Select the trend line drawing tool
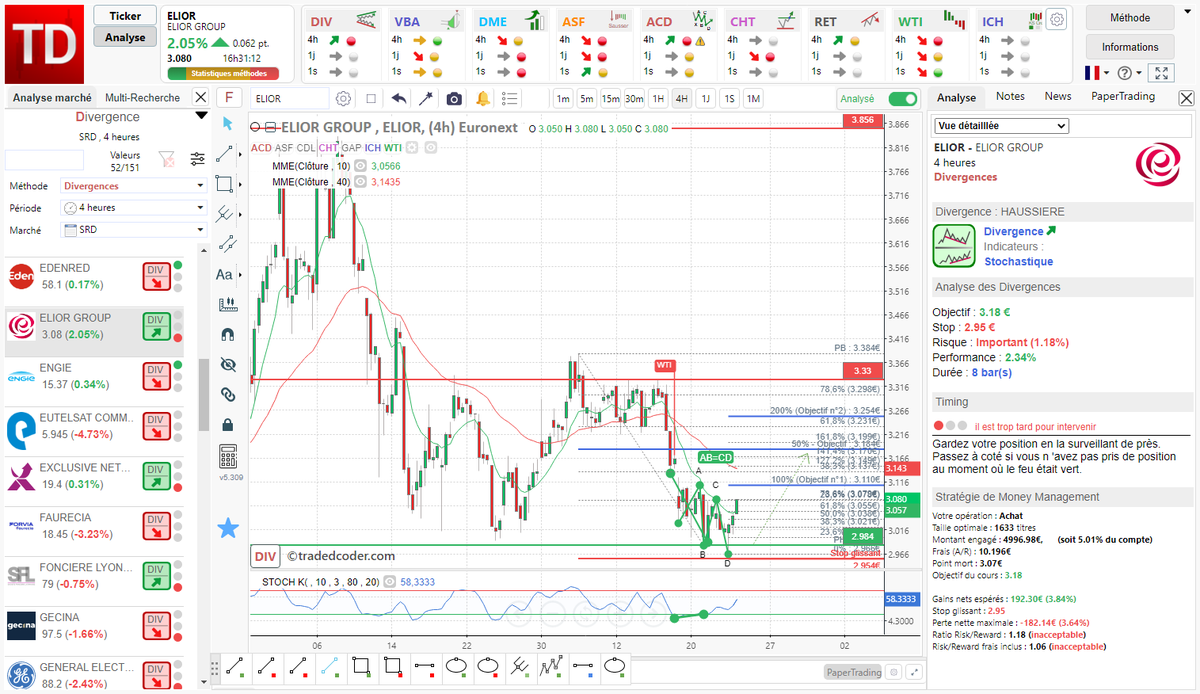 [x=225, y=154]
